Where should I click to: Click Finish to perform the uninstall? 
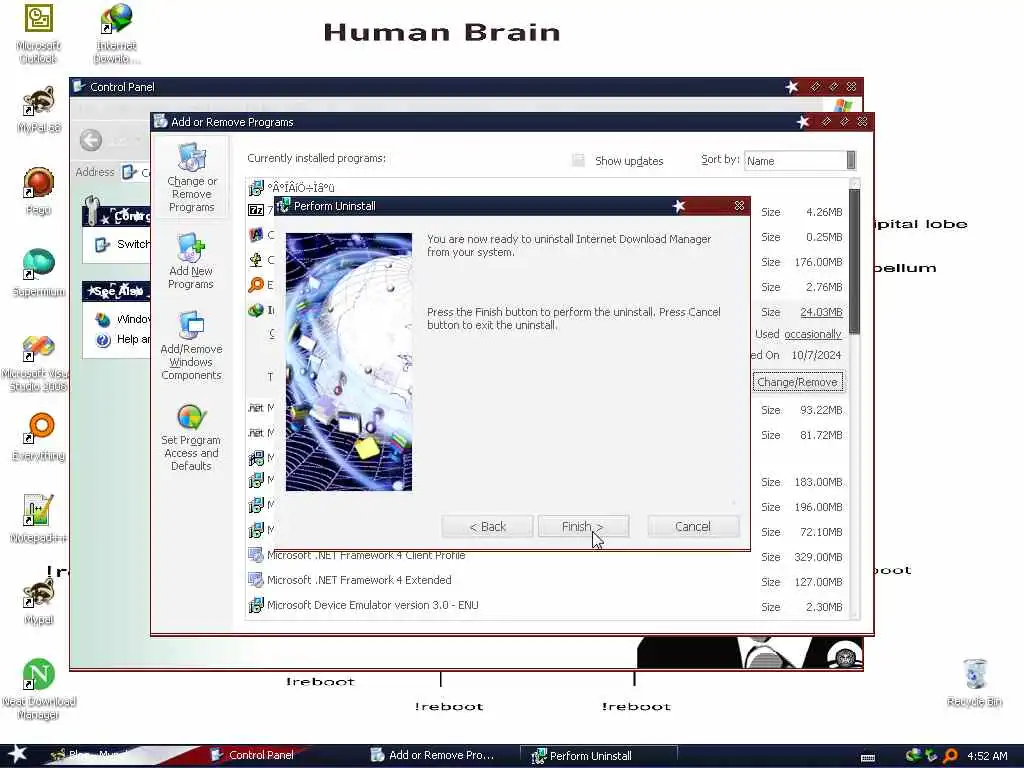coord(583,526)
